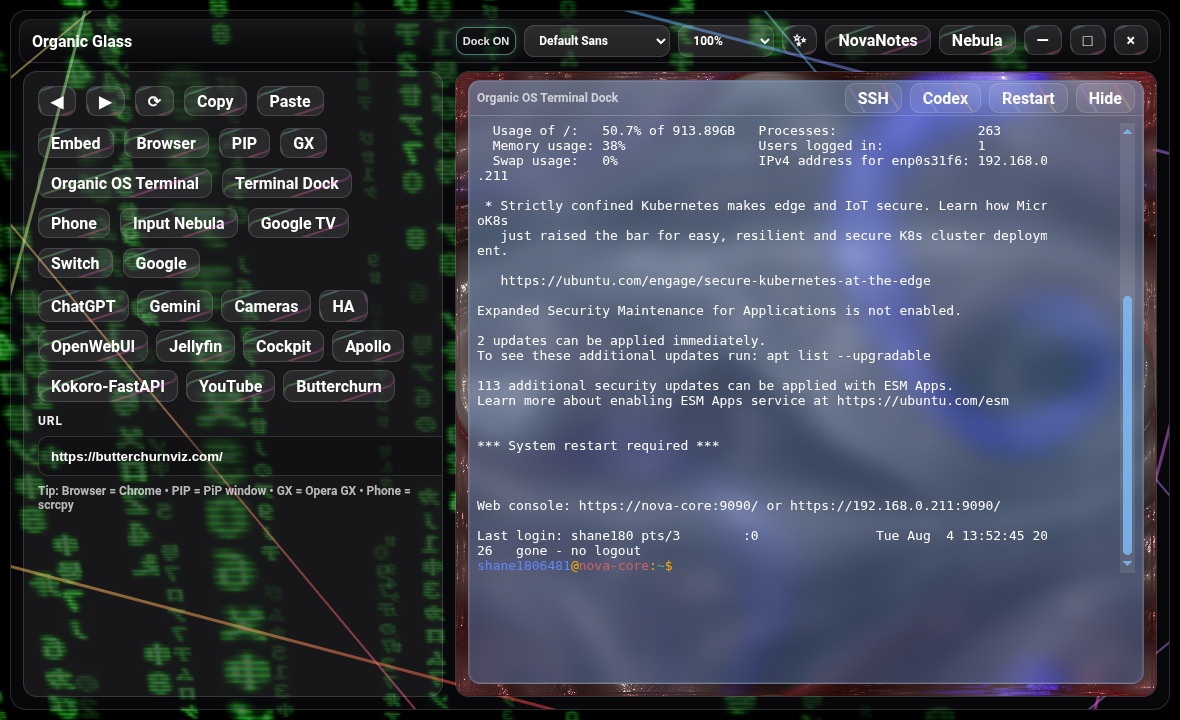The width and height of the screenshot is (1180, 720).
Task: Open the OpenWebUI shortcut
Action: click(93, 346)
